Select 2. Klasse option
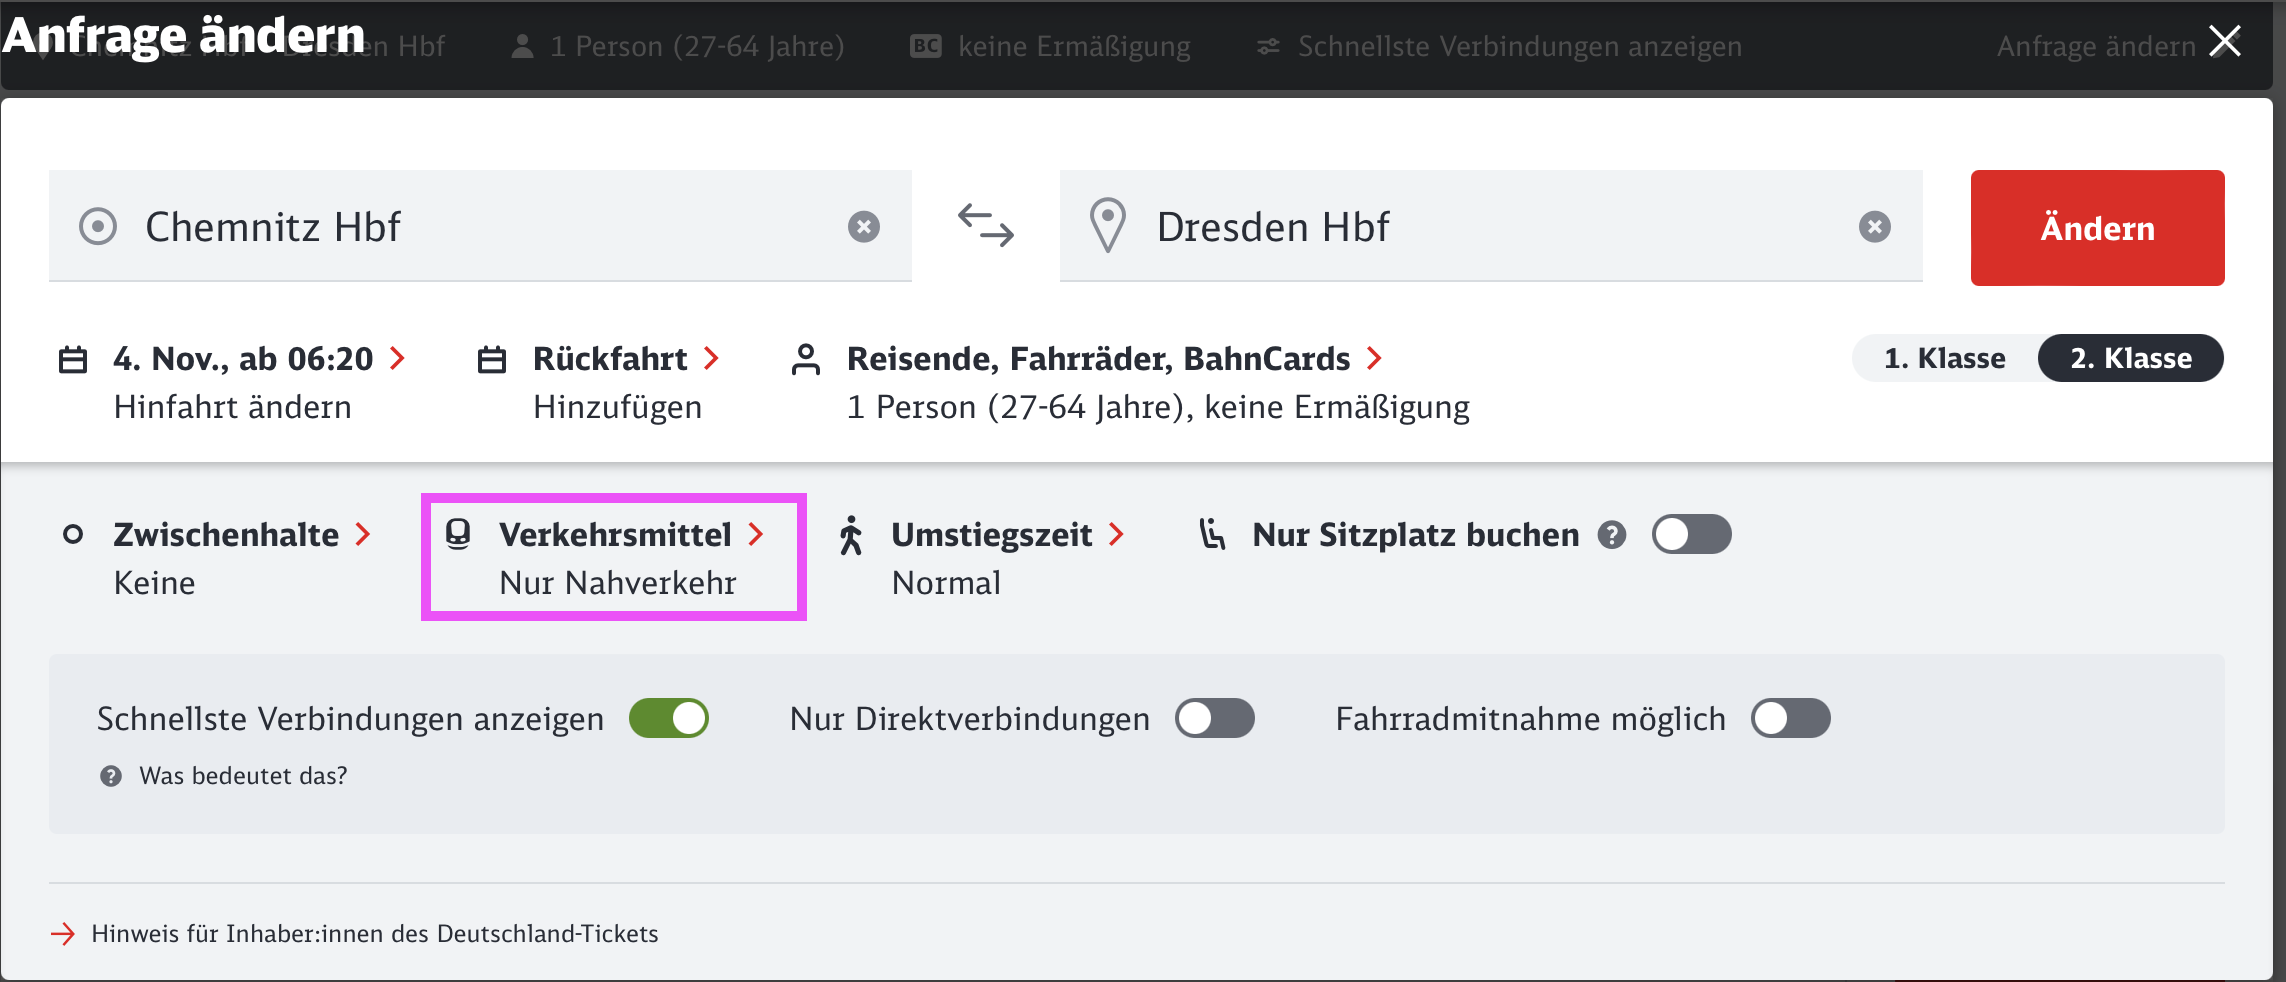This screenshot has height=982, width=2286. click(x=2130, y=358)
